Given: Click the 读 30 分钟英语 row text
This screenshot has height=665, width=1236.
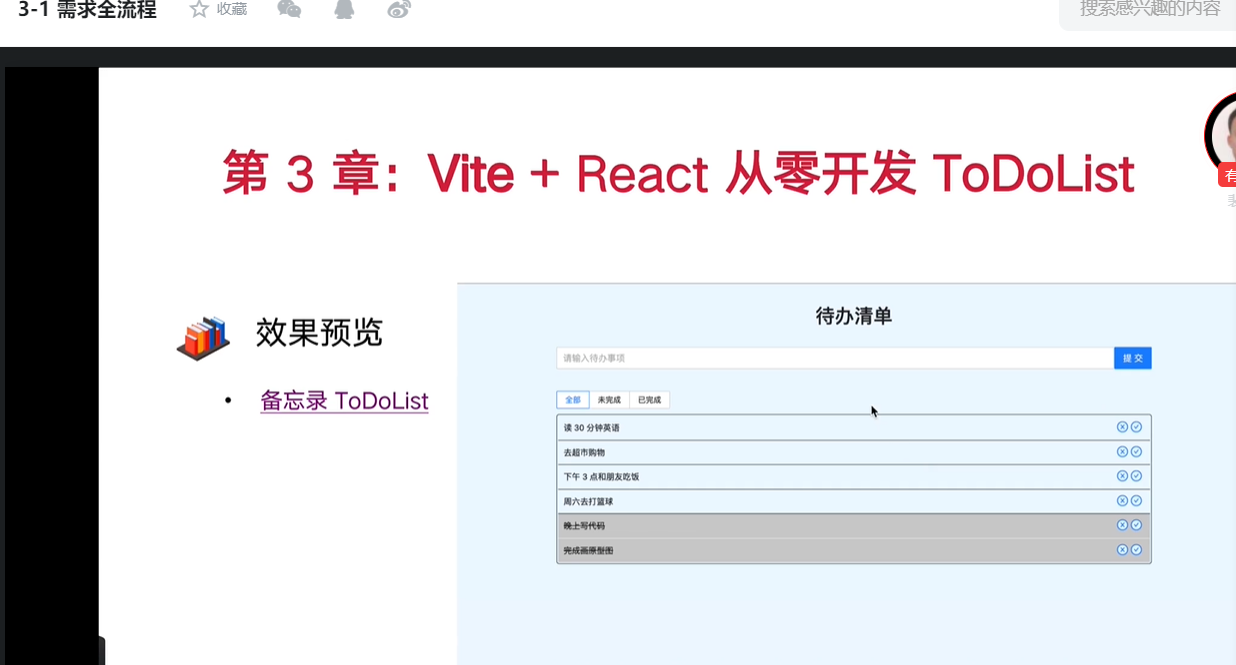Looking at the screenshot, I should pyautogui.click(x=591, y=428).
